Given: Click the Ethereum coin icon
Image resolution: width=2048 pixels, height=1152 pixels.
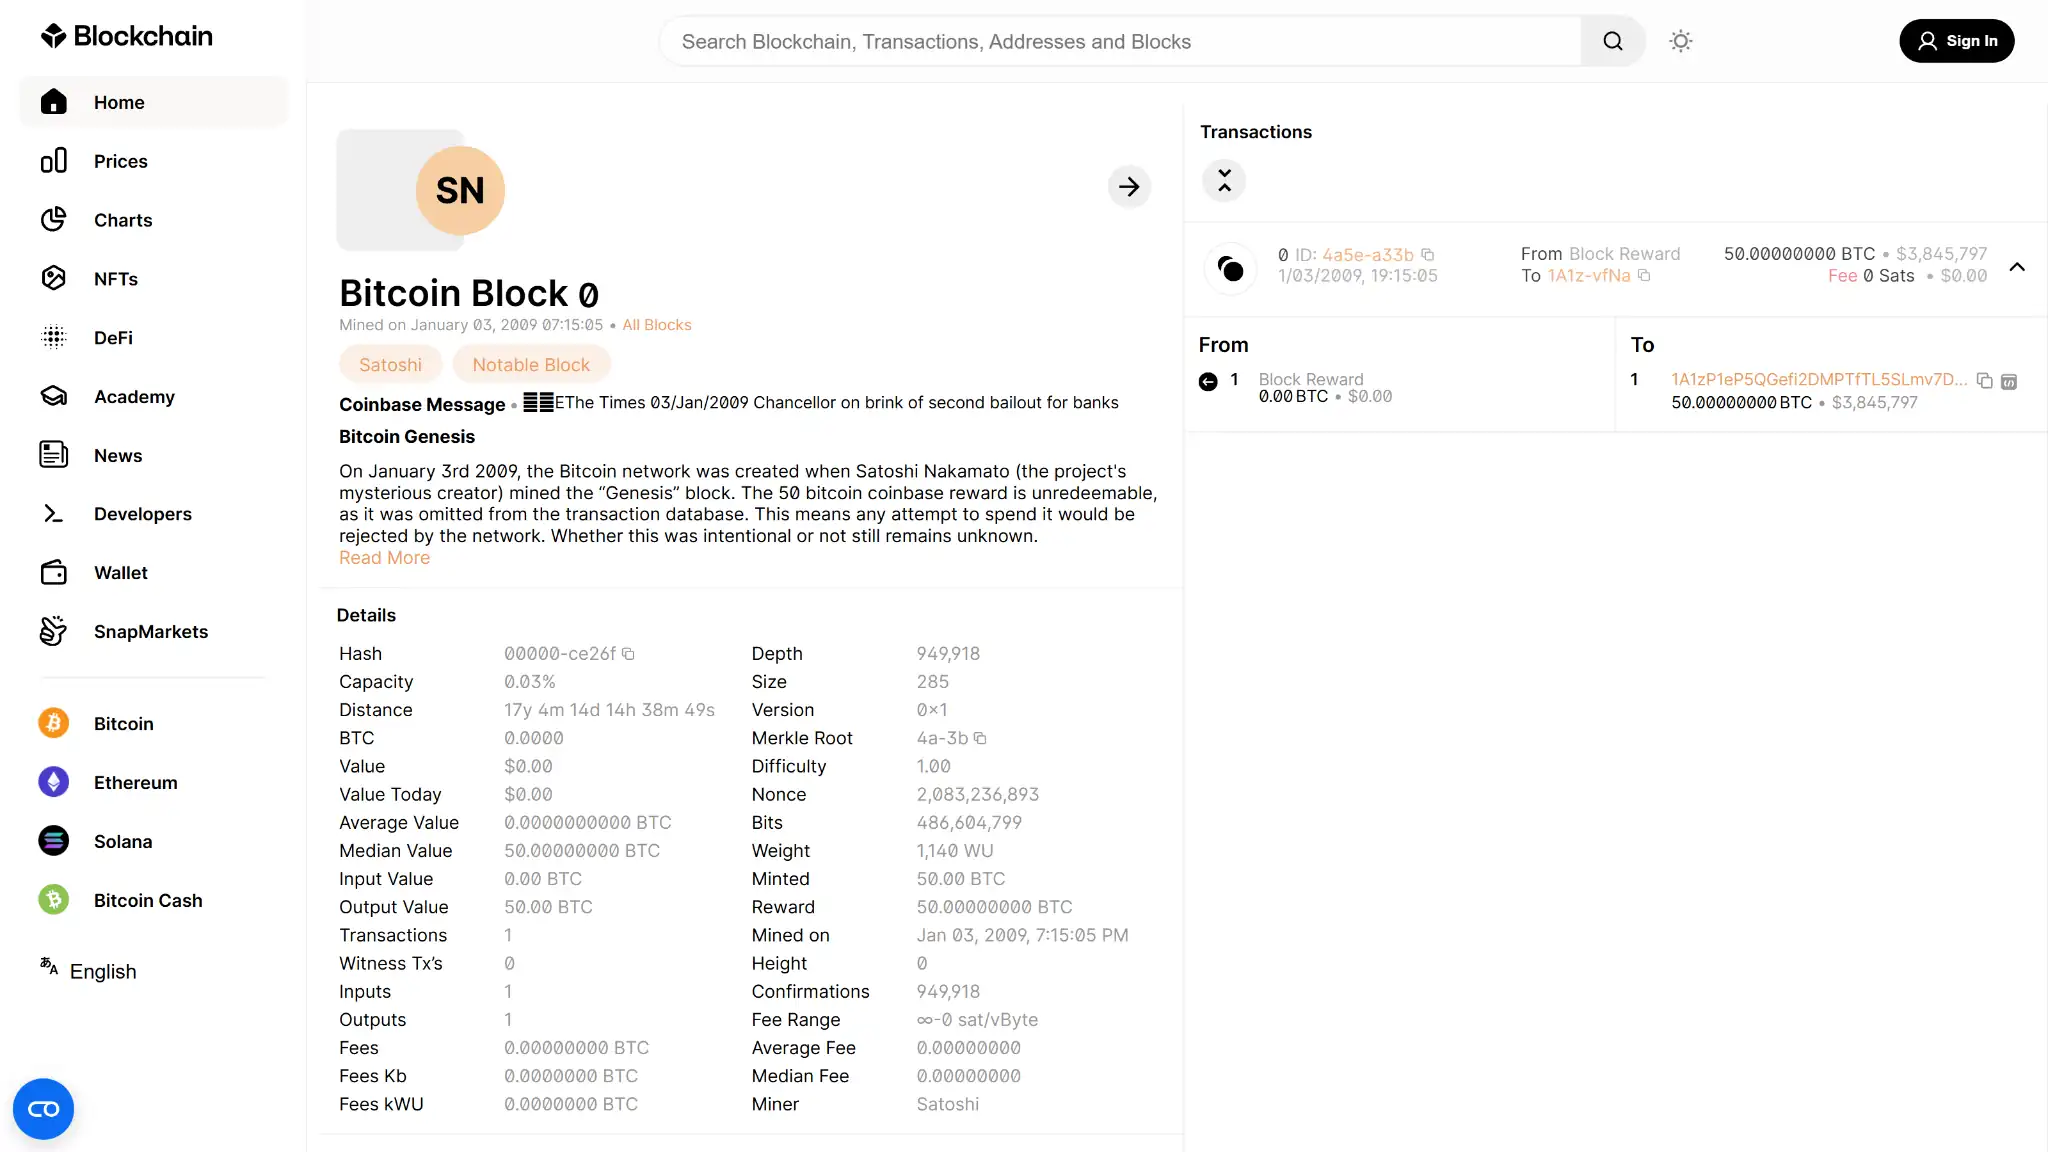Looking at the screenshot, I should 54,782.
